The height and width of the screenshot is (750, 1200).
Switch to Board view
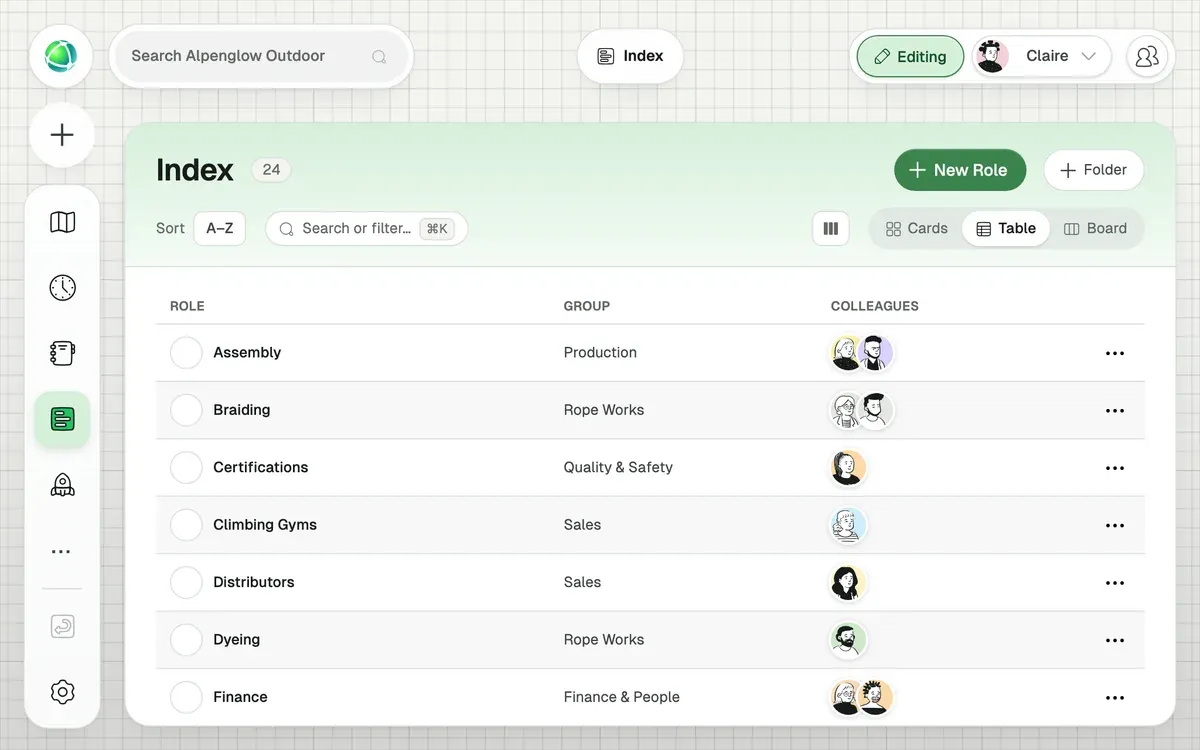click(1095, 228)
